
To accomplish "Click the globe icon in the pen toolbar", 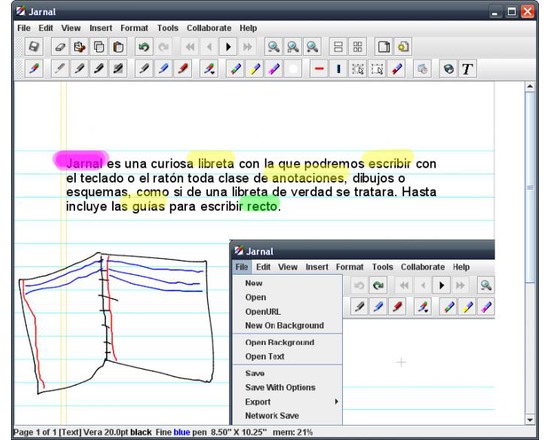I will click(x=448, y=69).
